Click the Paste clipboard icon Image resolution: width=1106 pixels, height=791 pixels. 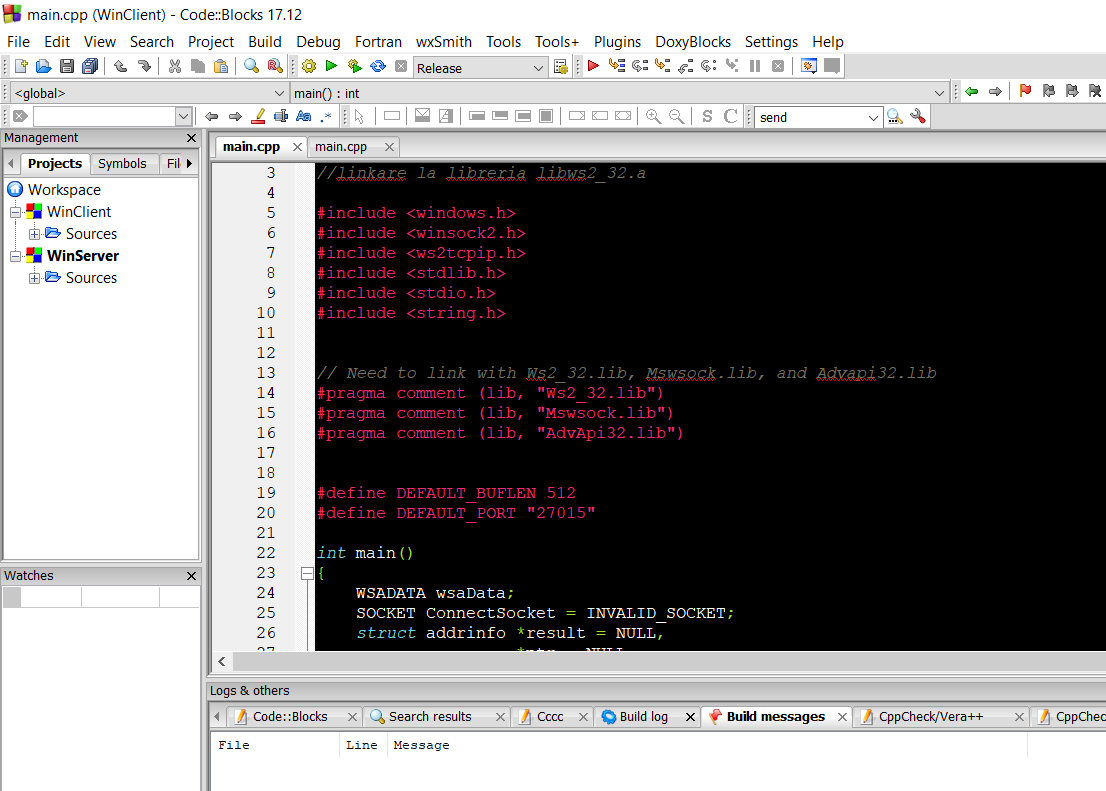[221, 66]
